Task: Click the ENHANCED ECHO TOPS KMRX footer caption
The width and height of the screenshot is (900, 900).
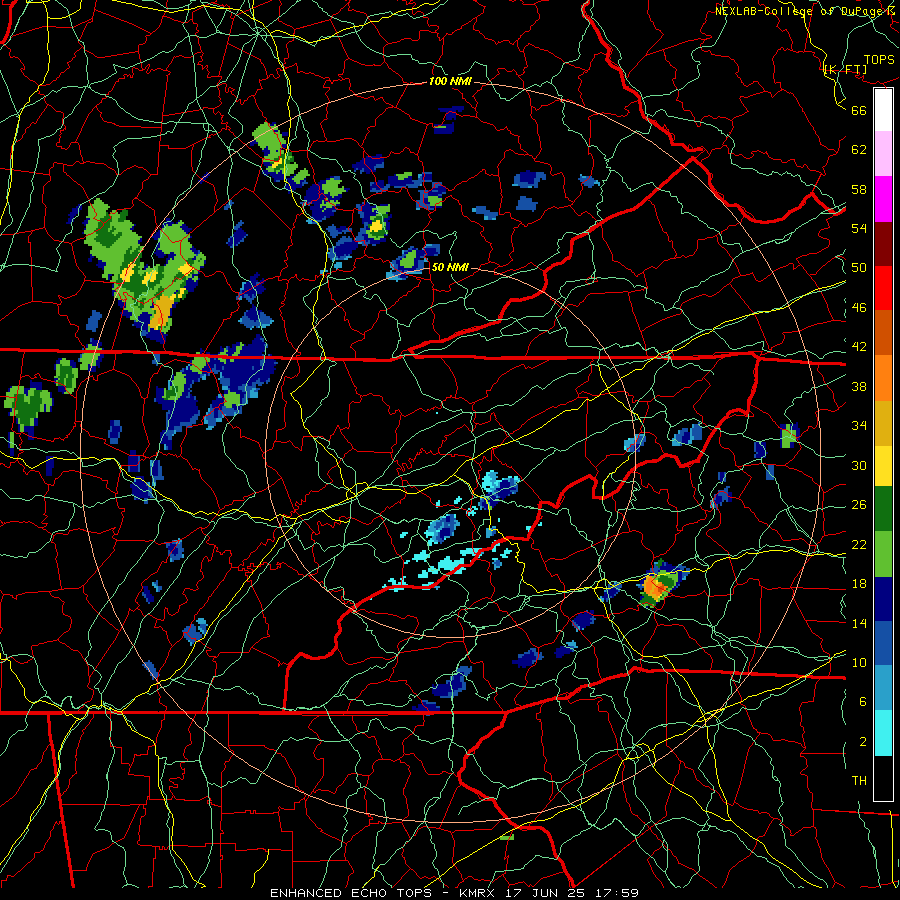Action: (x=454, y=893)
